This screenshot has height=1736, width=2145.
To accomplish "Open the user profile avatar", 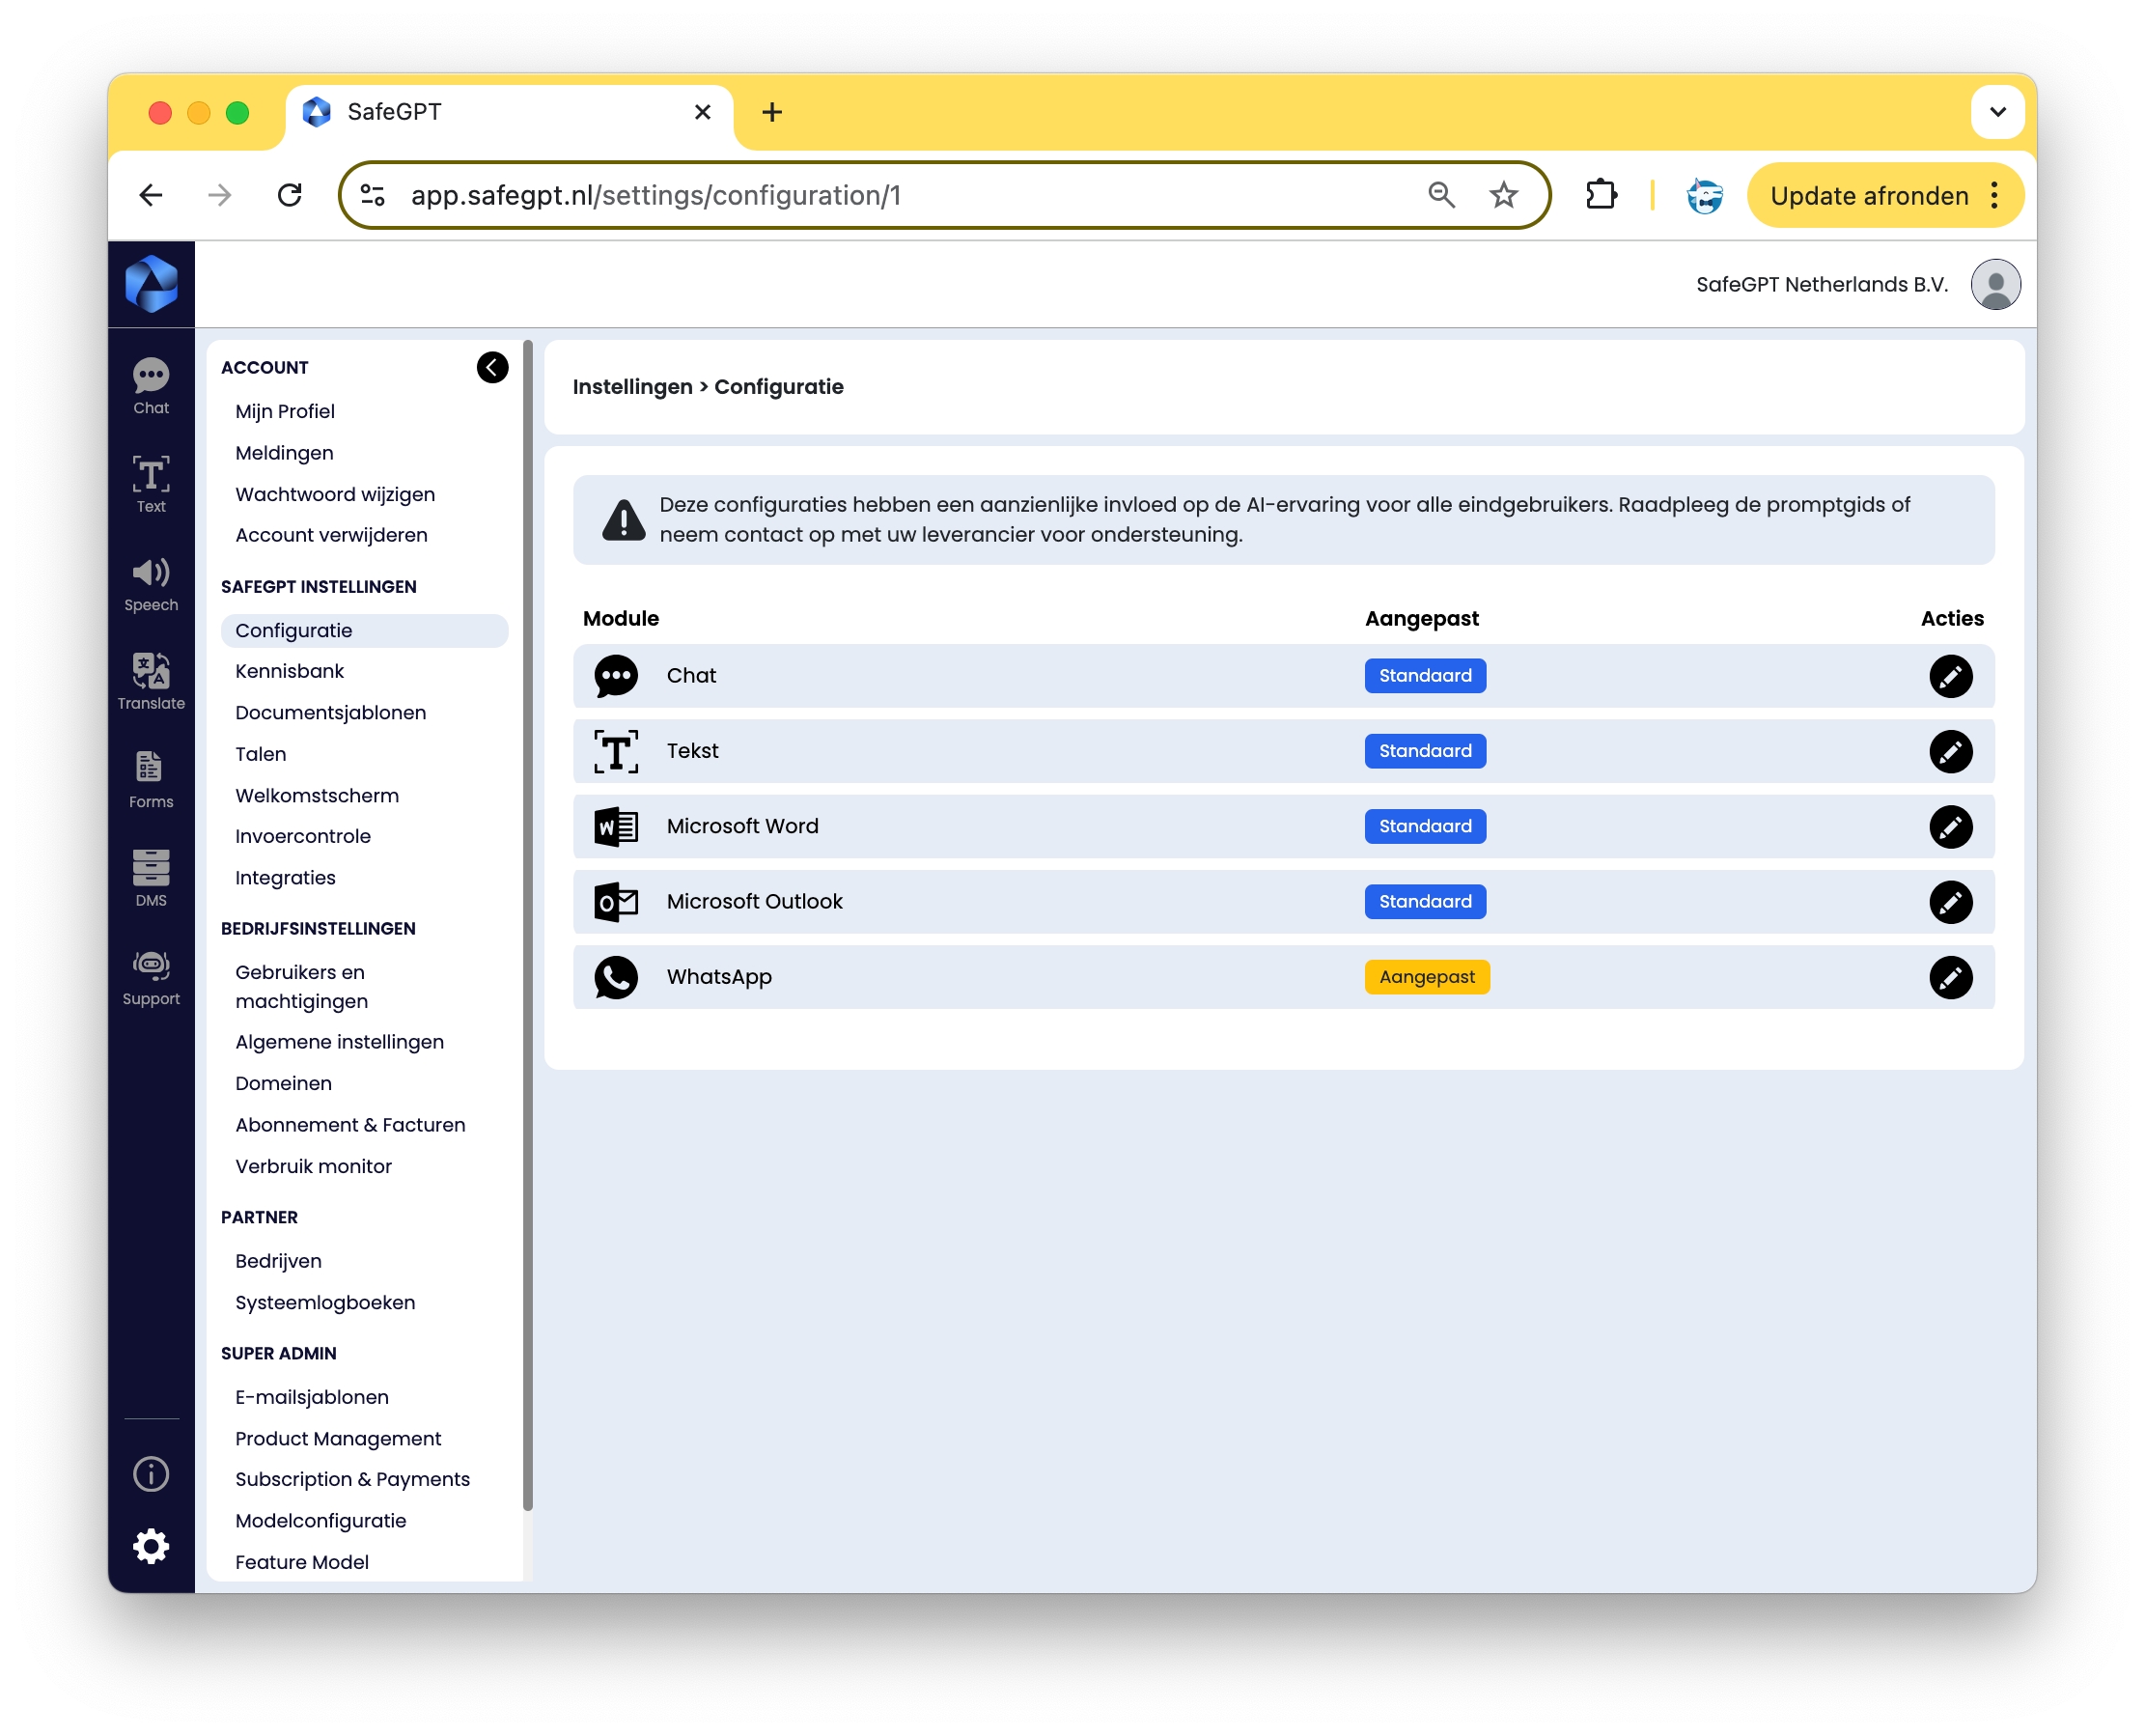I will (x=1995, y=285).
